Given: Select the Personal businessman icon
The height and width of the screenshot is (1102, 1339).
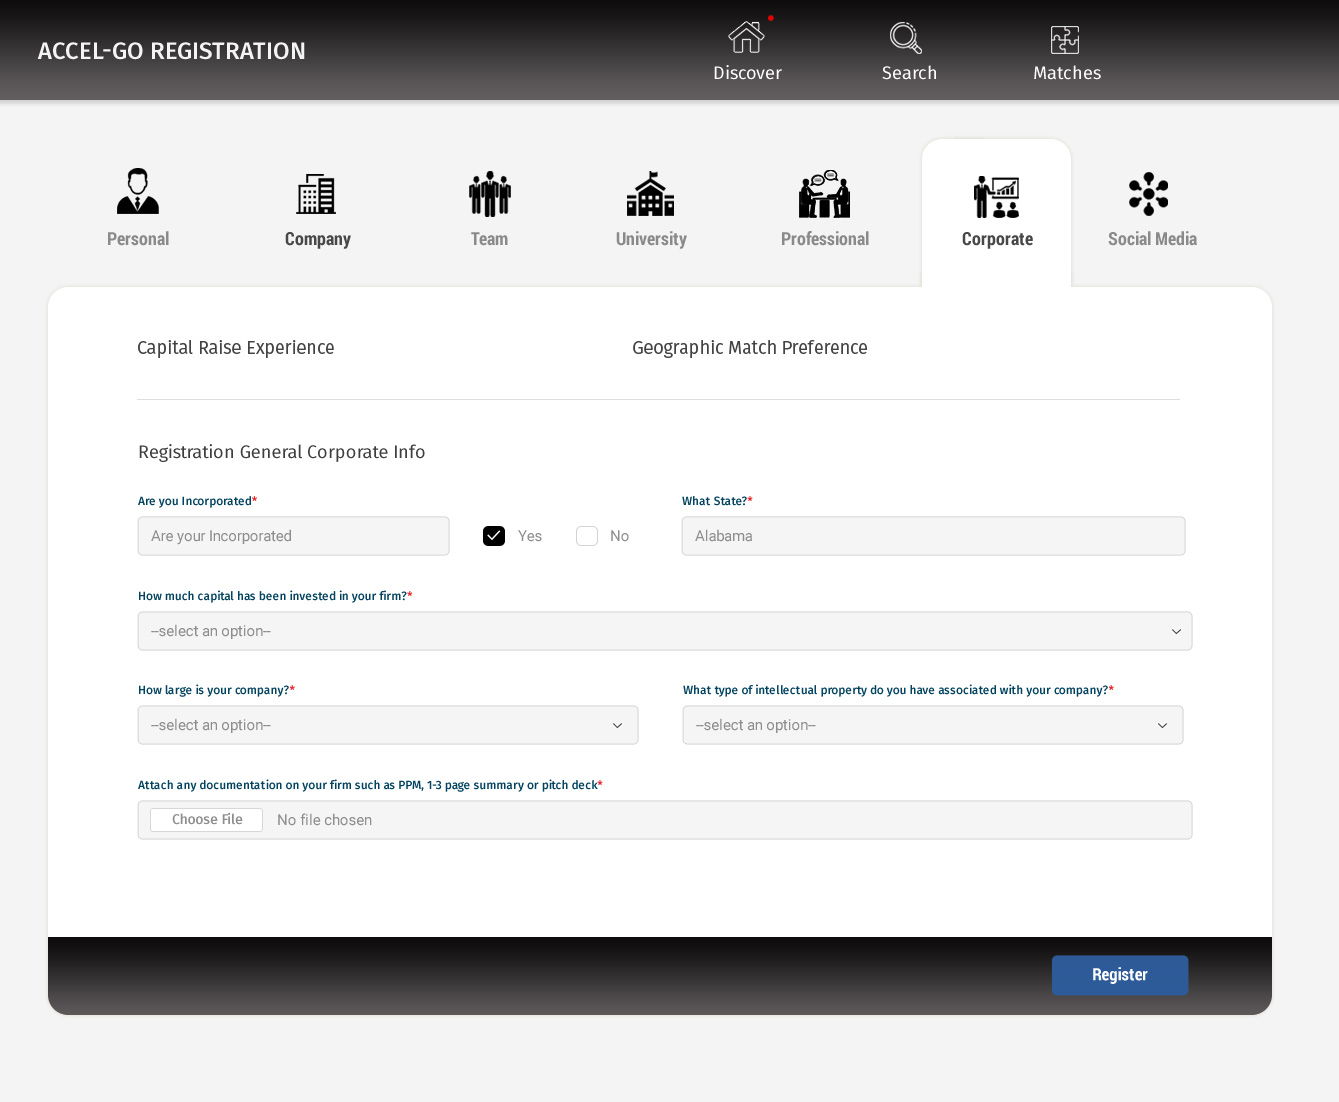Looking at the screenshot, I should point(138,192).
